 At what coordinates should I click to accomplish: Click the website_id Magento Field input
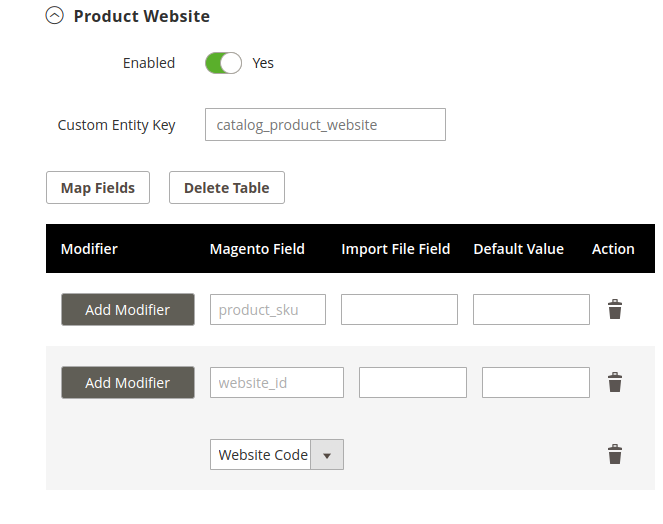[x=277, y=382]
